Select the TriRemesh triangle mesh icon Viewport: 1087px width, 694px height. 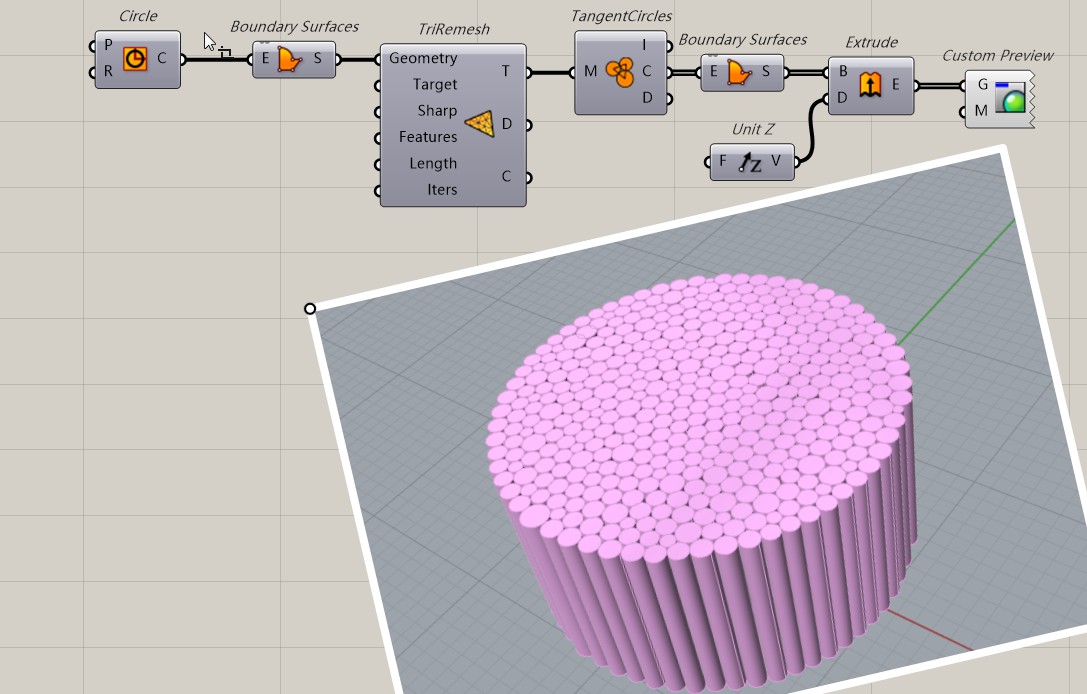[480, 123]
